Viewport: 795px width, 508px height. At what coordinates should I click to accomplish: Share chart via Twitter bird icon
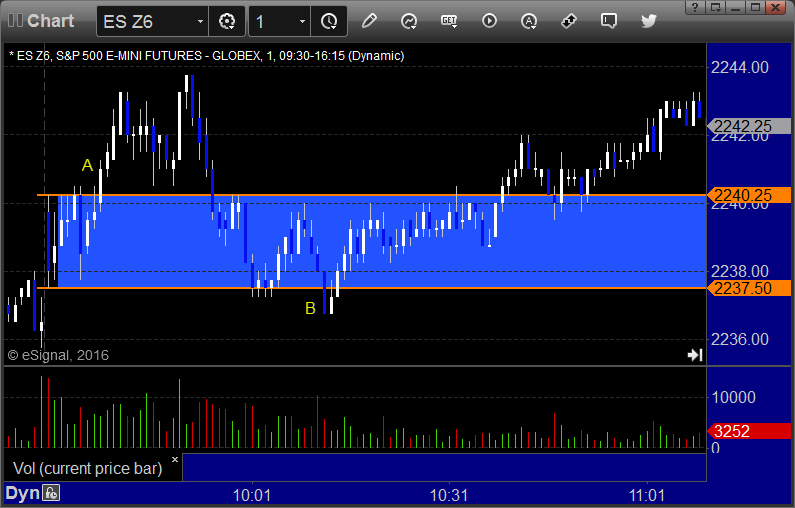648,21
